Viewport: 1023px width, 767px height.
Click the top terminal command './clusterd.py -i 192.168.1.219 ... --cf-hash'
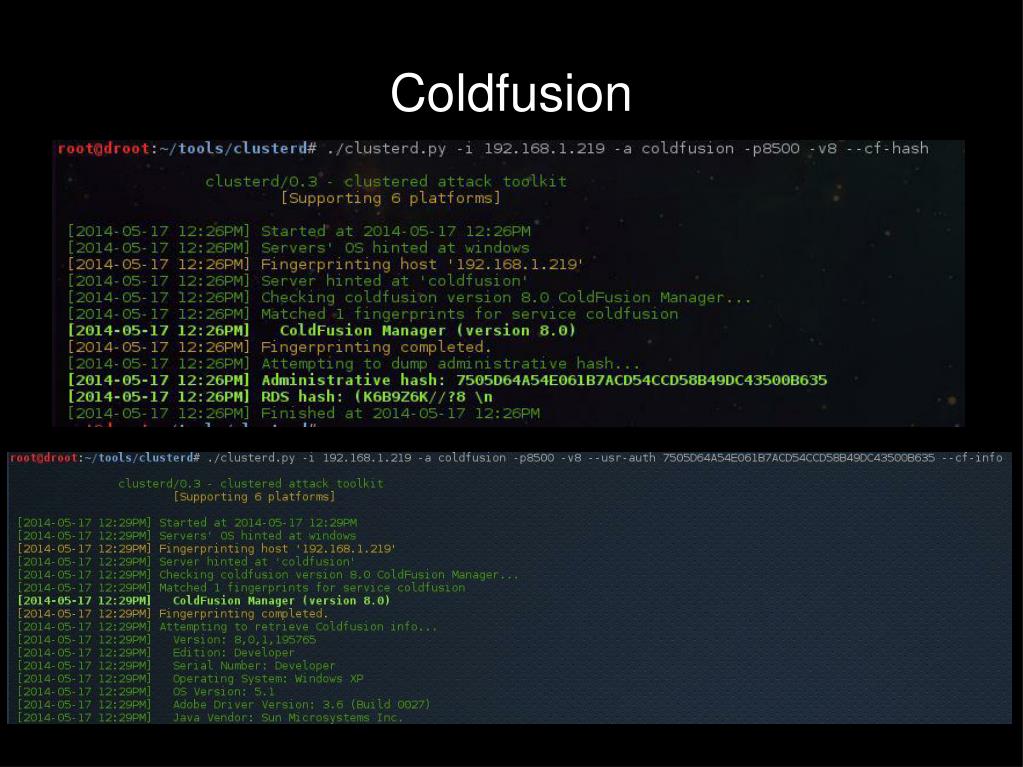[x=628, y=149]
